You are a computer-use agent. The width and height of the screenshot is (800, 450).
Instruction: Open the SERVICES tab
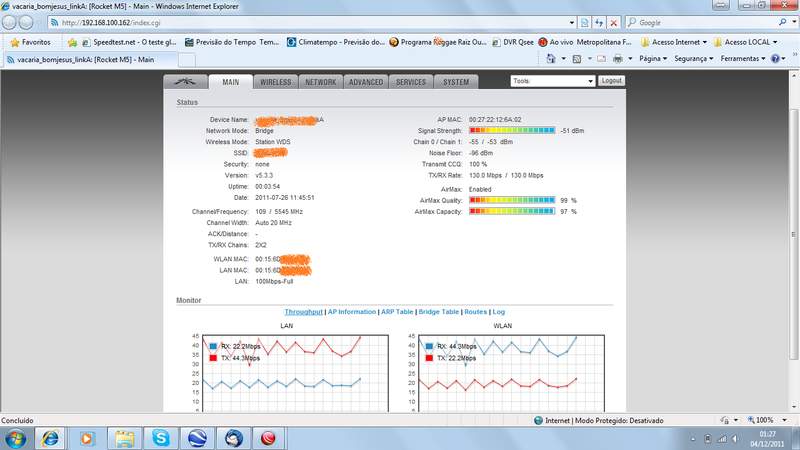[411, 82]
